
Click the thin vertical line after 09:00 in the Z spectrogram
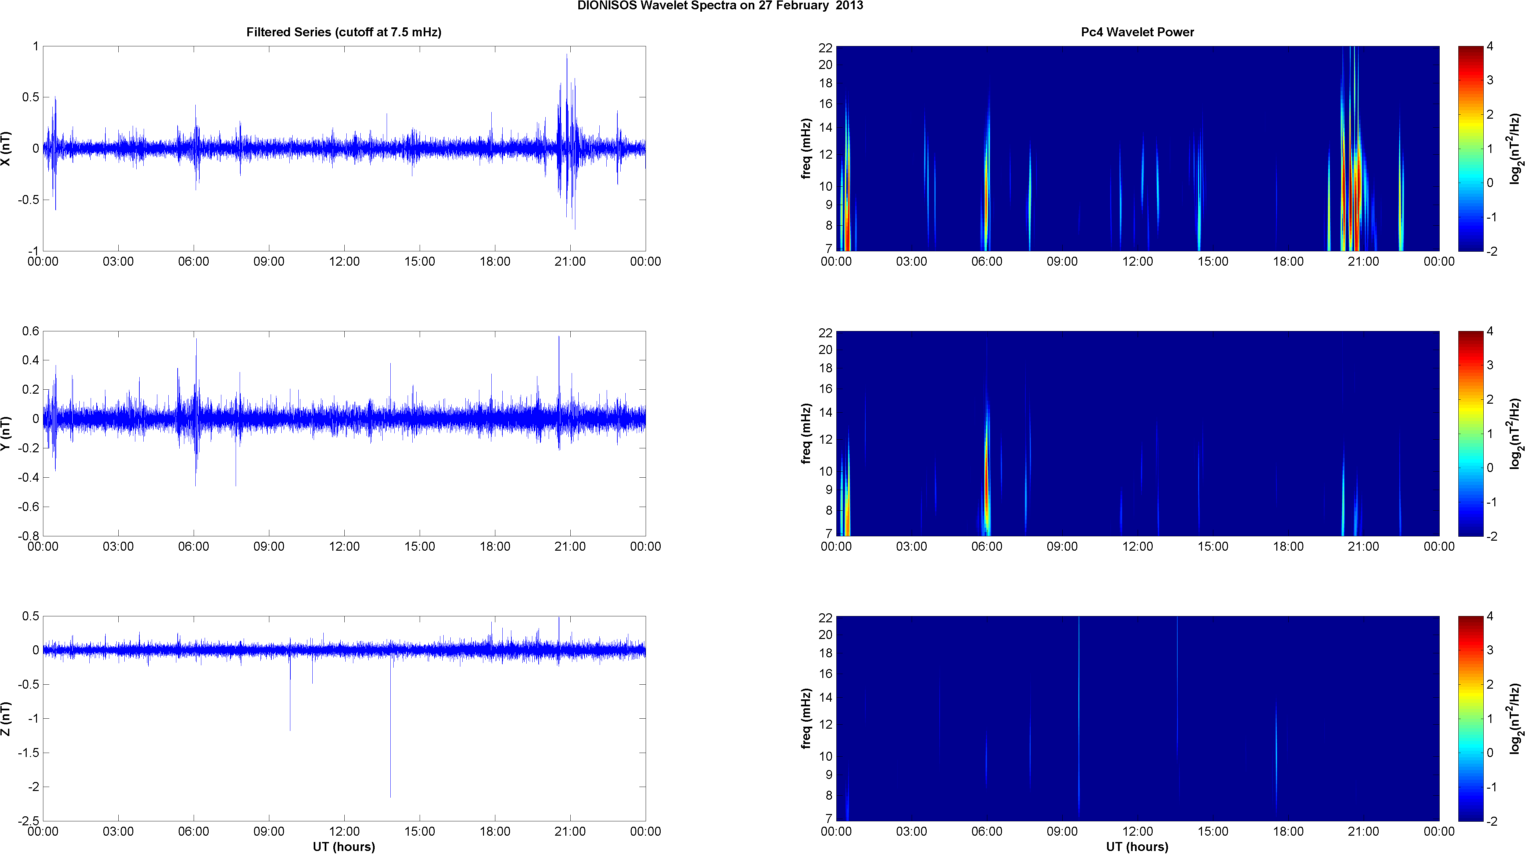point(1079,720)
